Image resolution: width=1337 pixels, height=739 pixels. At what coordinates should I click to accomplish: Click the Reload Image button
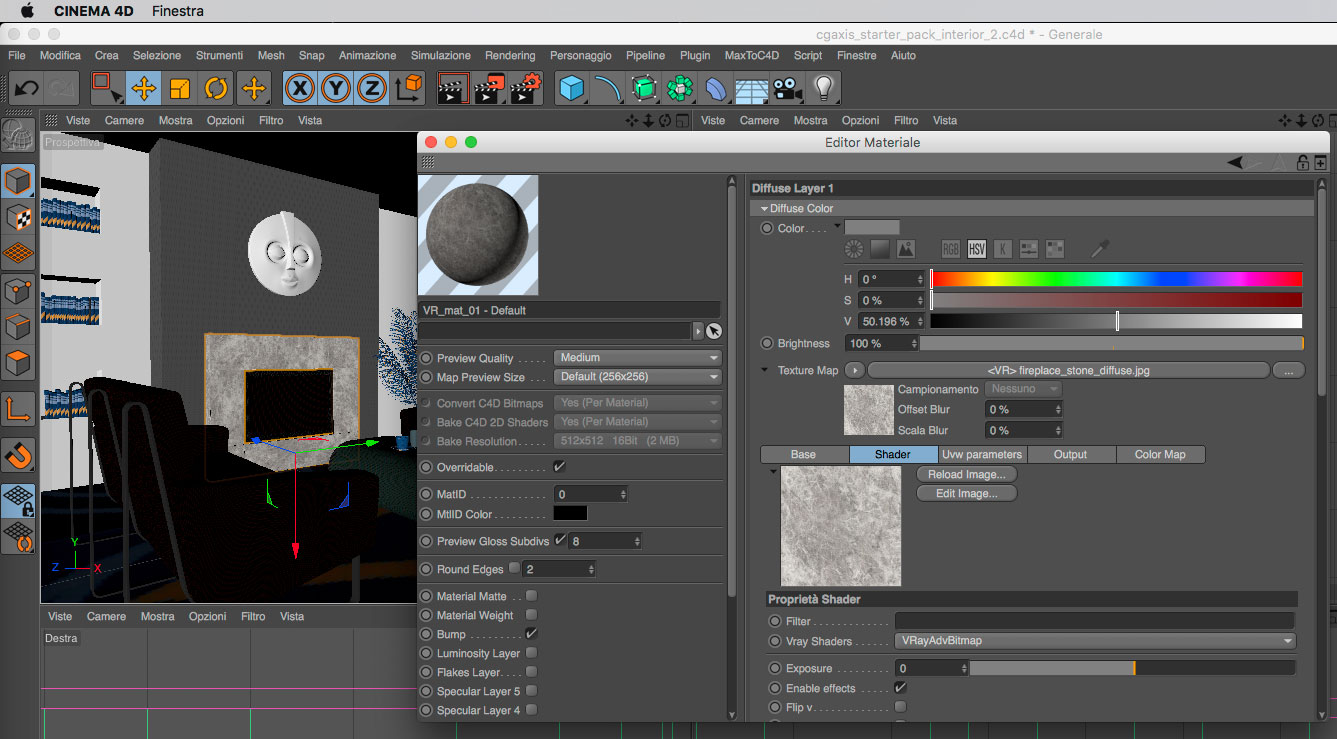pyautogui.click(x=965, y=474)
